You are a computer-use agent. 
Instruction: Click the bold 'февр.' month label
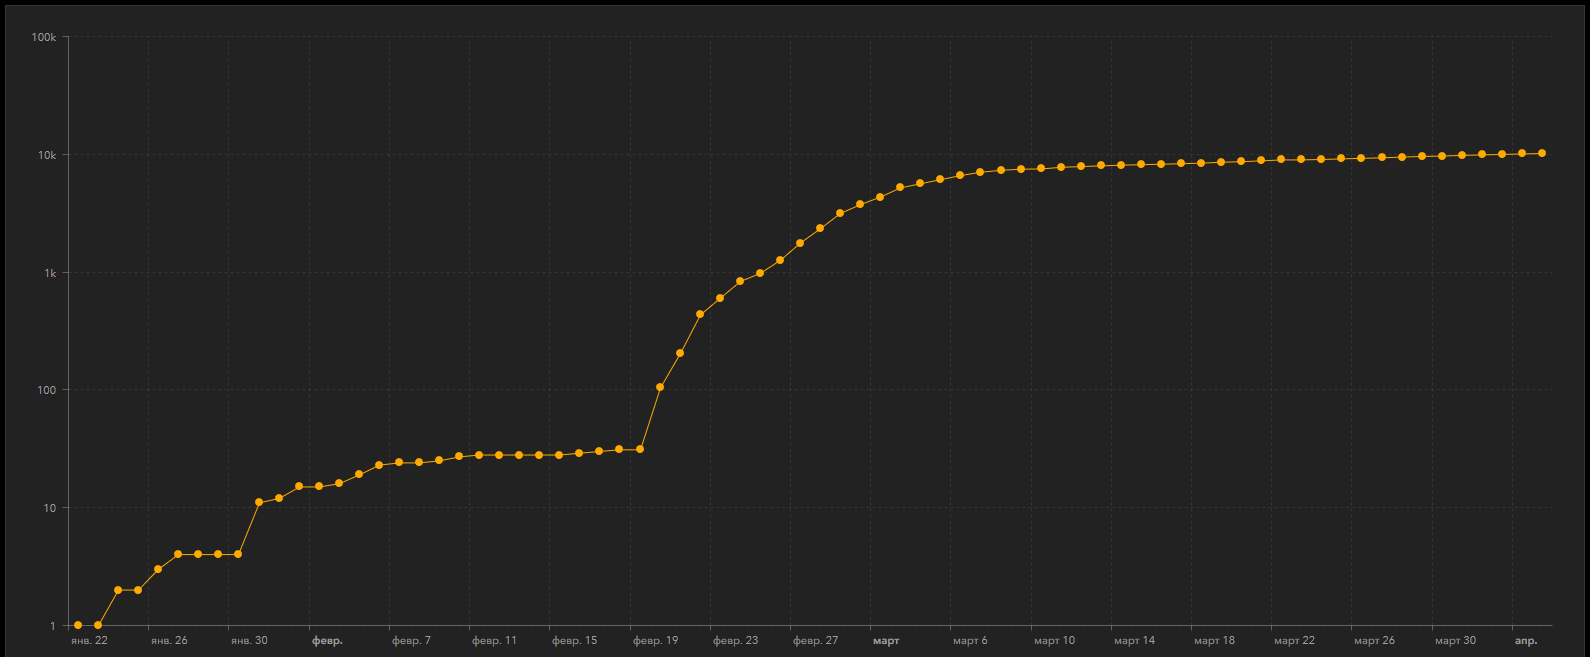pos(327,640)
